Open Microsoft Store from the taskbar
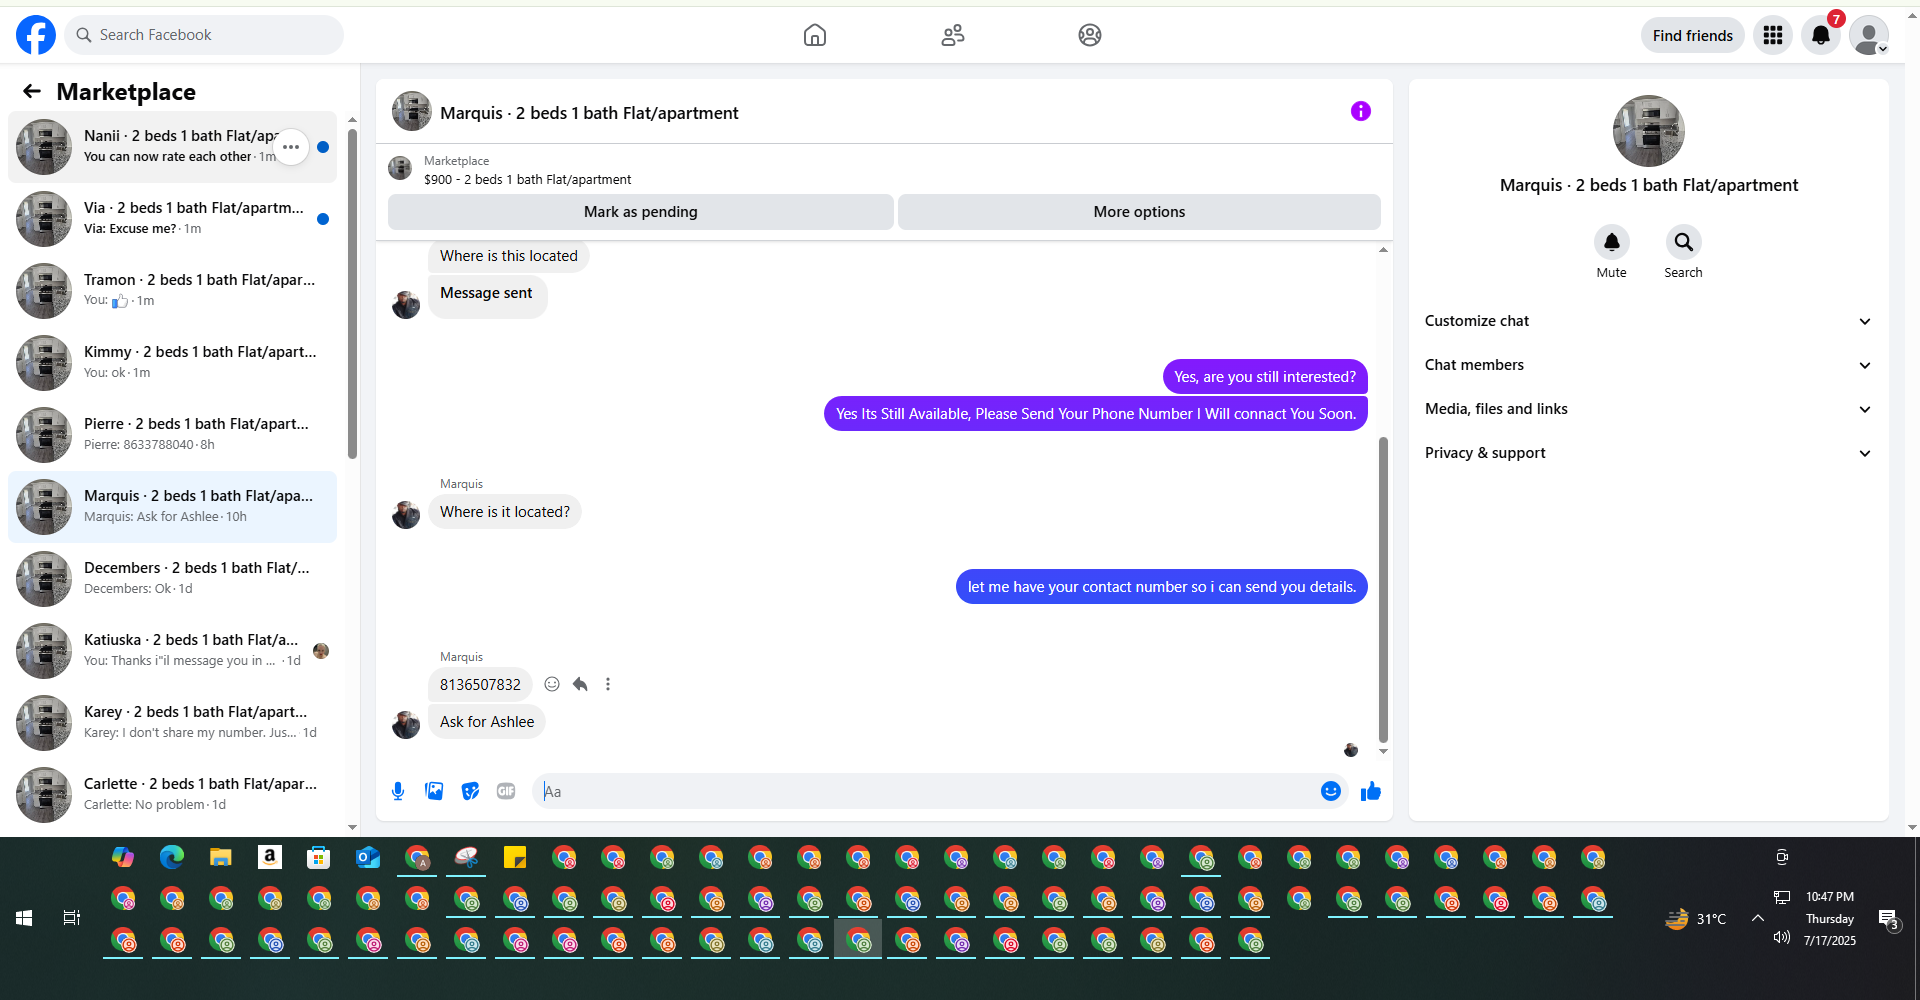This screenshot has width=1920, height=1000. coord(319,857)
